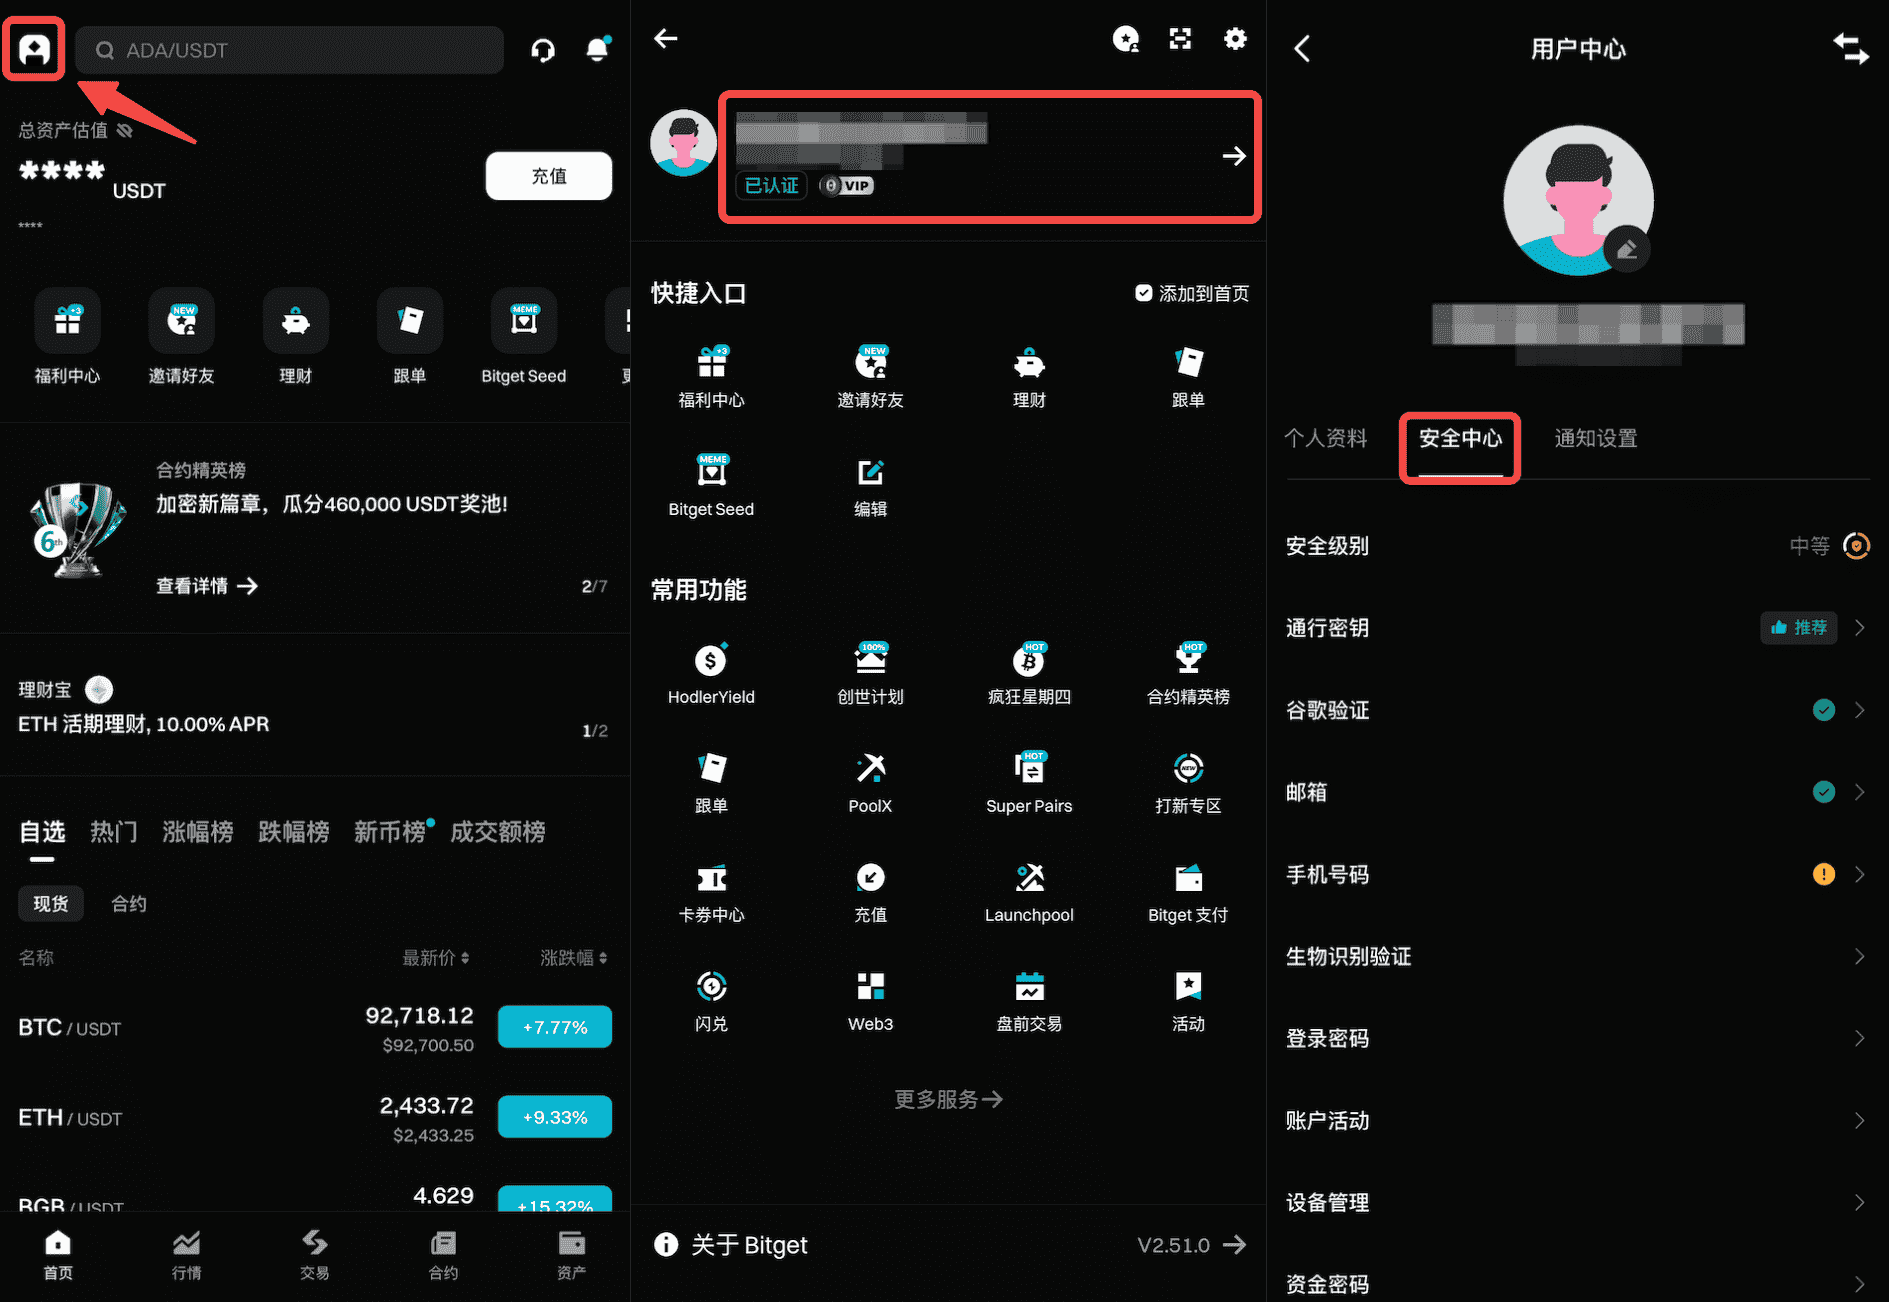Screen dimensions: 1889x1302
Task: Go to 合约 in bottom navigation
Action: (x=443, y=1255)
